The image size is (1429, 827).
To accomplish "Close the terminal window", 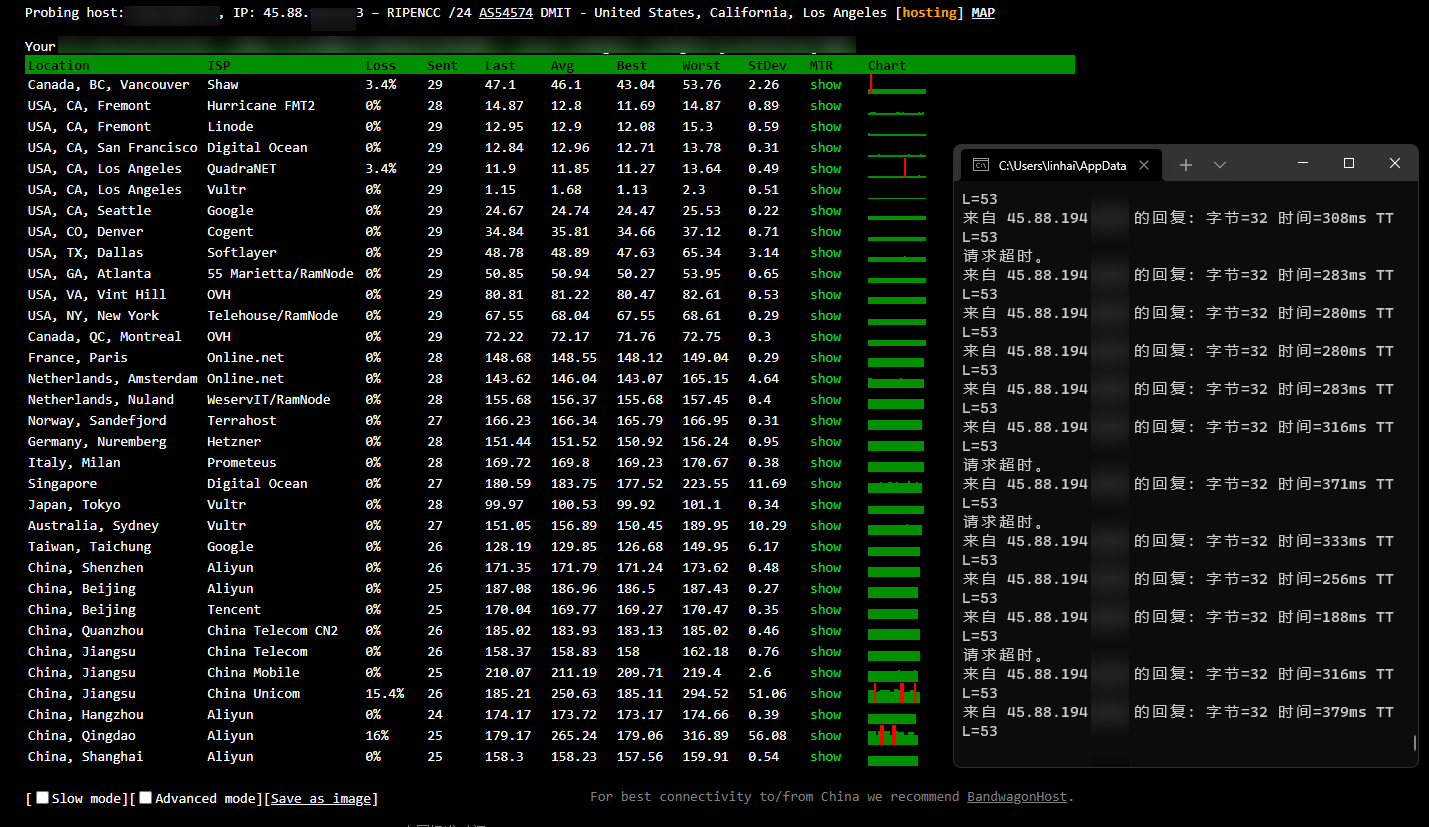I will pyautogui.click(x=1395, y=163).
